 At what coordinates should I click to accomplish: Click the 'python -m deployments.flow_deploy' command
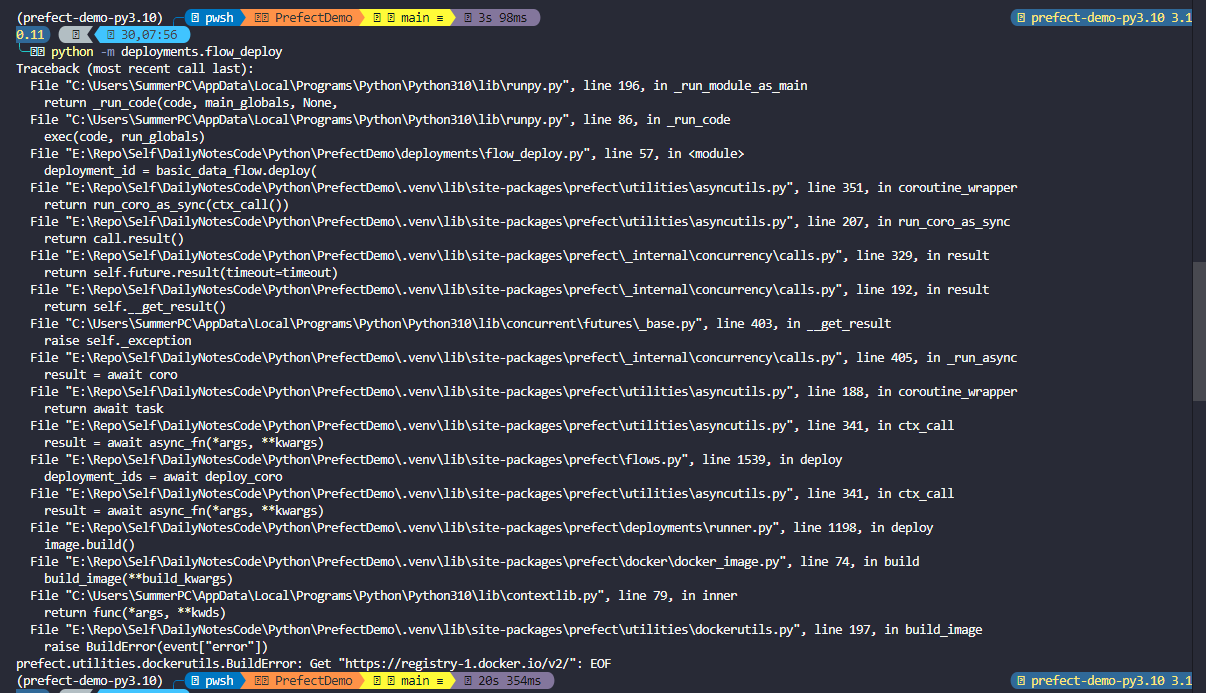(x=167, y=51)
